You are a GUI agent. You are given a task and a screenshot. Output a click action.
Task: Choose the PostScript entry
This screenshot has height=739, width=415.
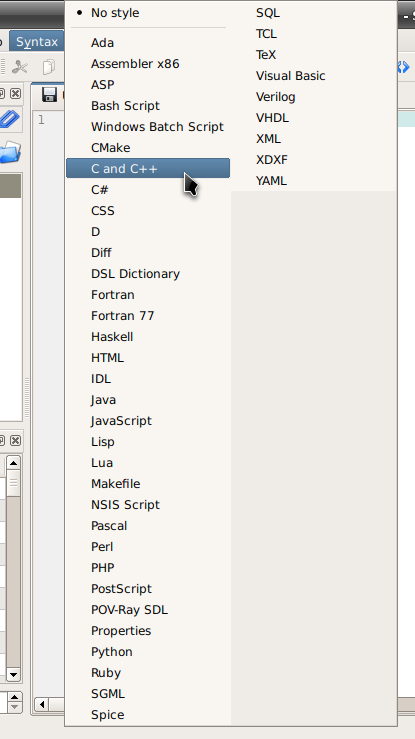point(148,589)
